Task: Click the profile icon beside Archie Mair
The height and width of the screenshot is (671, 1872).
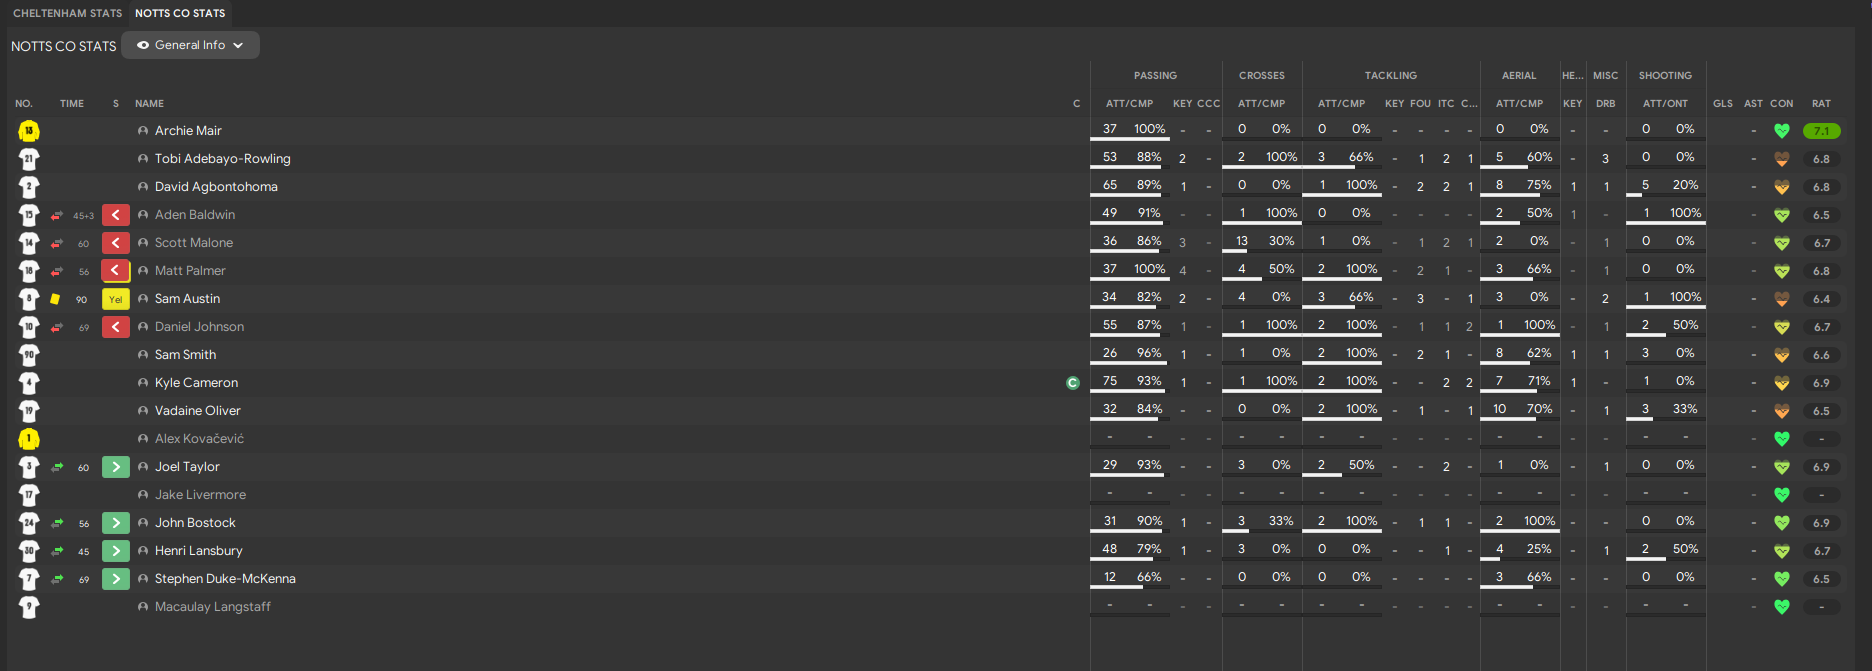Action: tap(143, 131)
